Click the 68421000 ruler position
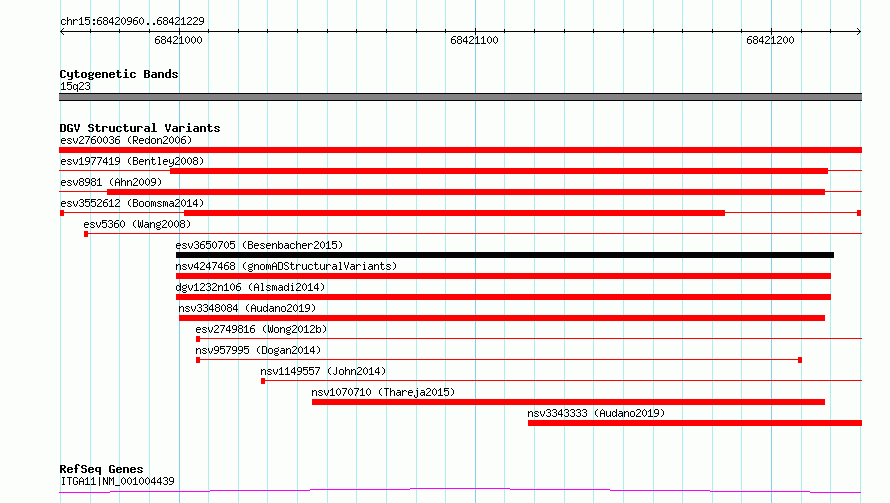The image size is (890, 503). pos(178,40)
